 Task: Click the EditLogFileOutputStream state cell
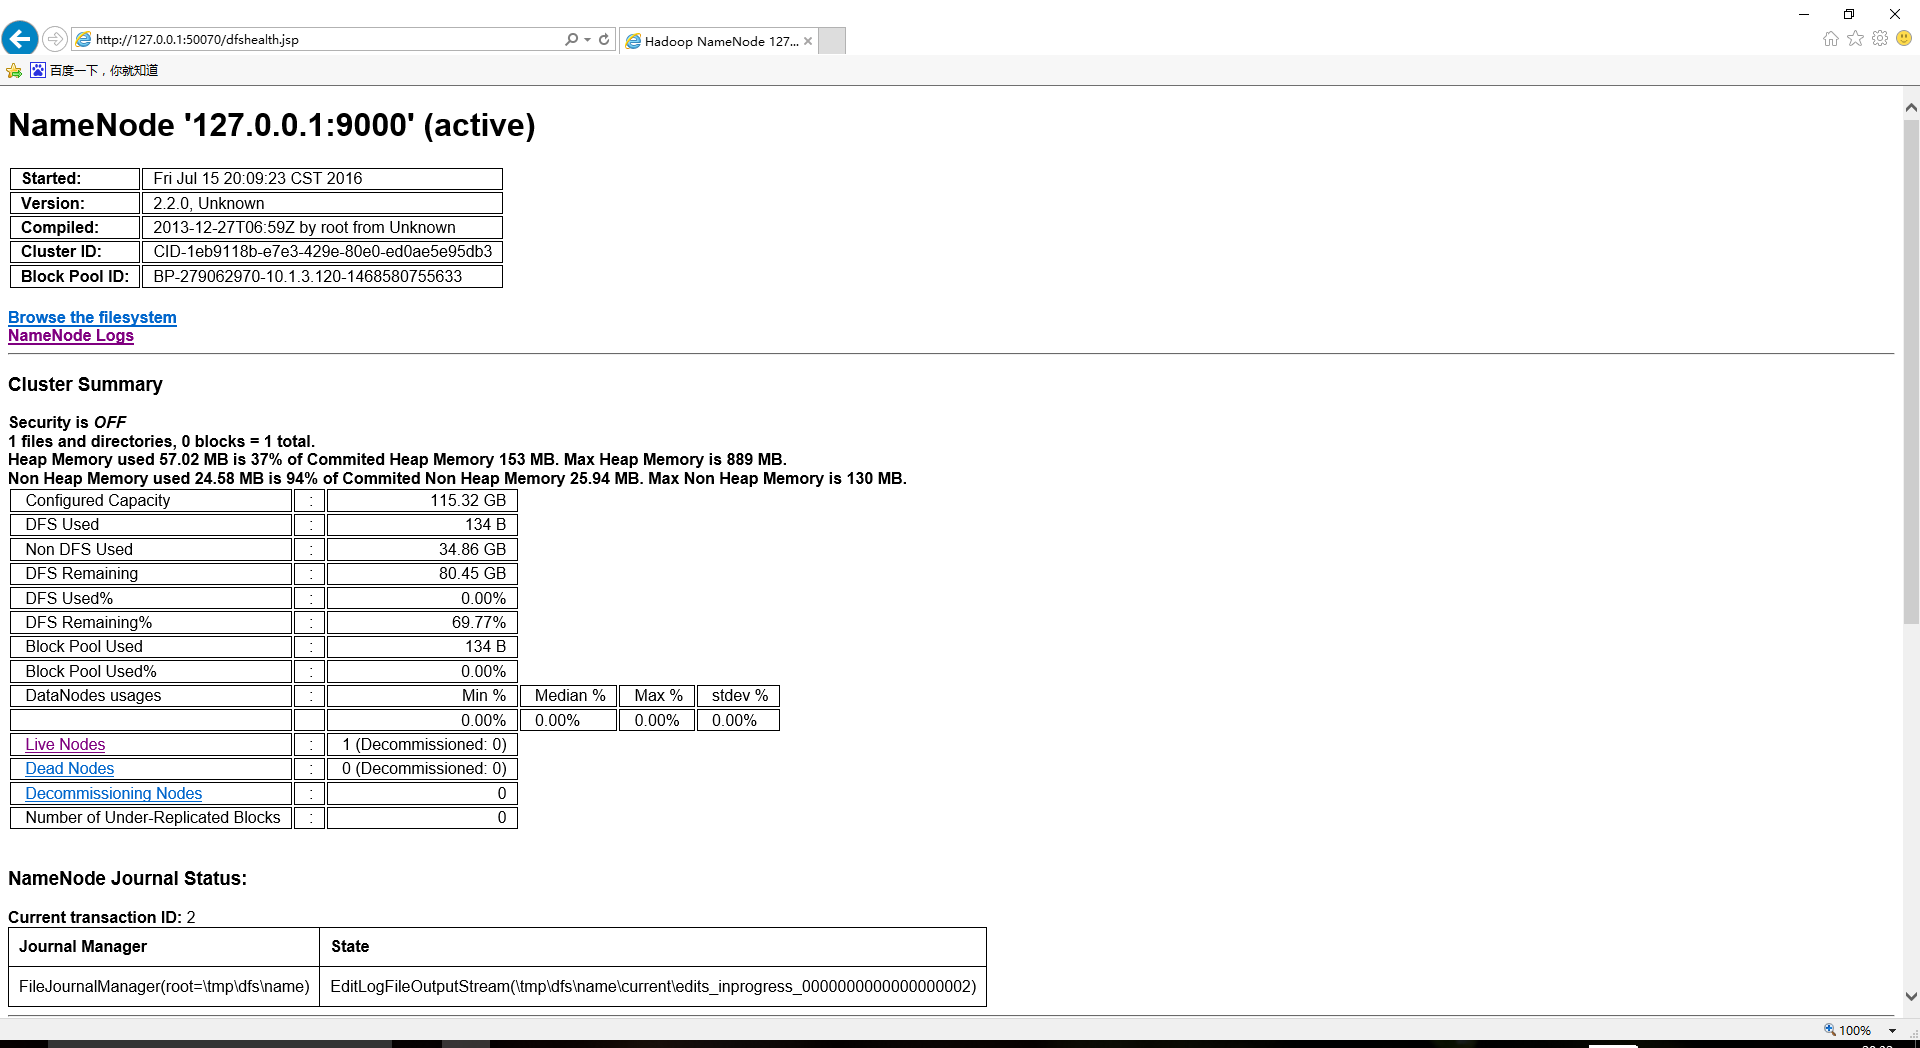click(653, 986)
